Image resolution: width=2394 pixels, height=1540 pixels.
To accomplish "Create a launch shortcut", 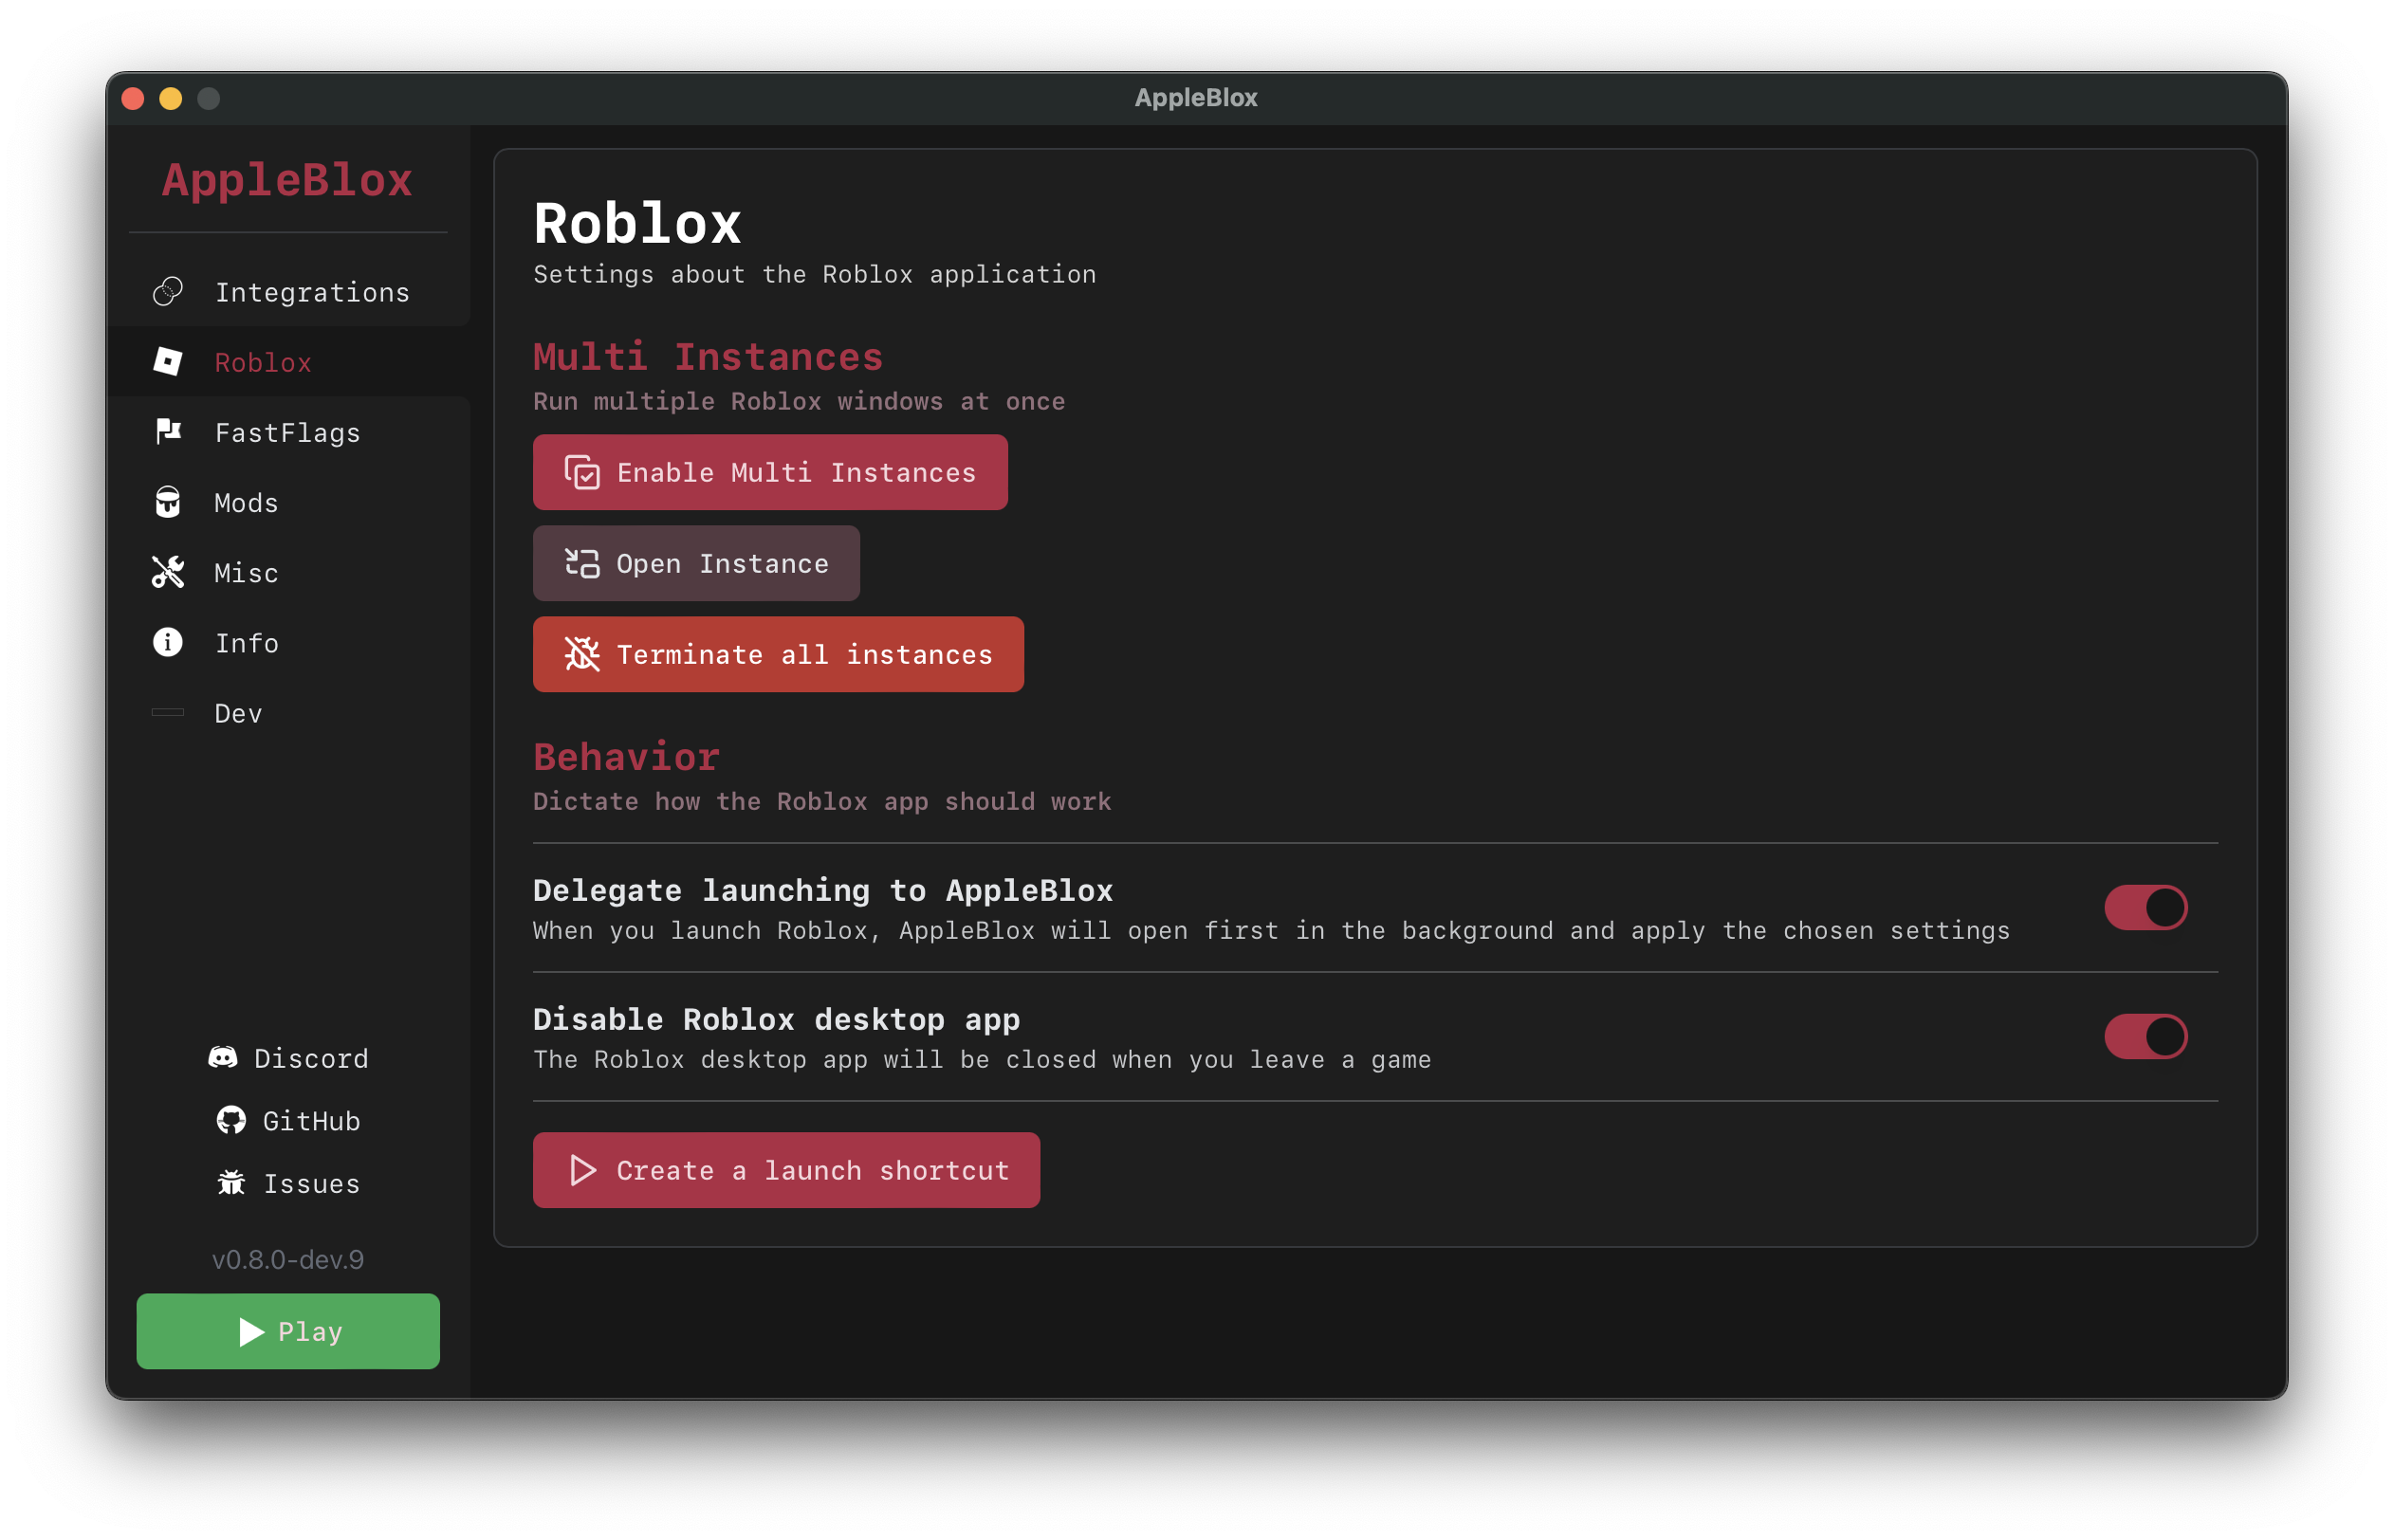I will coord(787,1170).
